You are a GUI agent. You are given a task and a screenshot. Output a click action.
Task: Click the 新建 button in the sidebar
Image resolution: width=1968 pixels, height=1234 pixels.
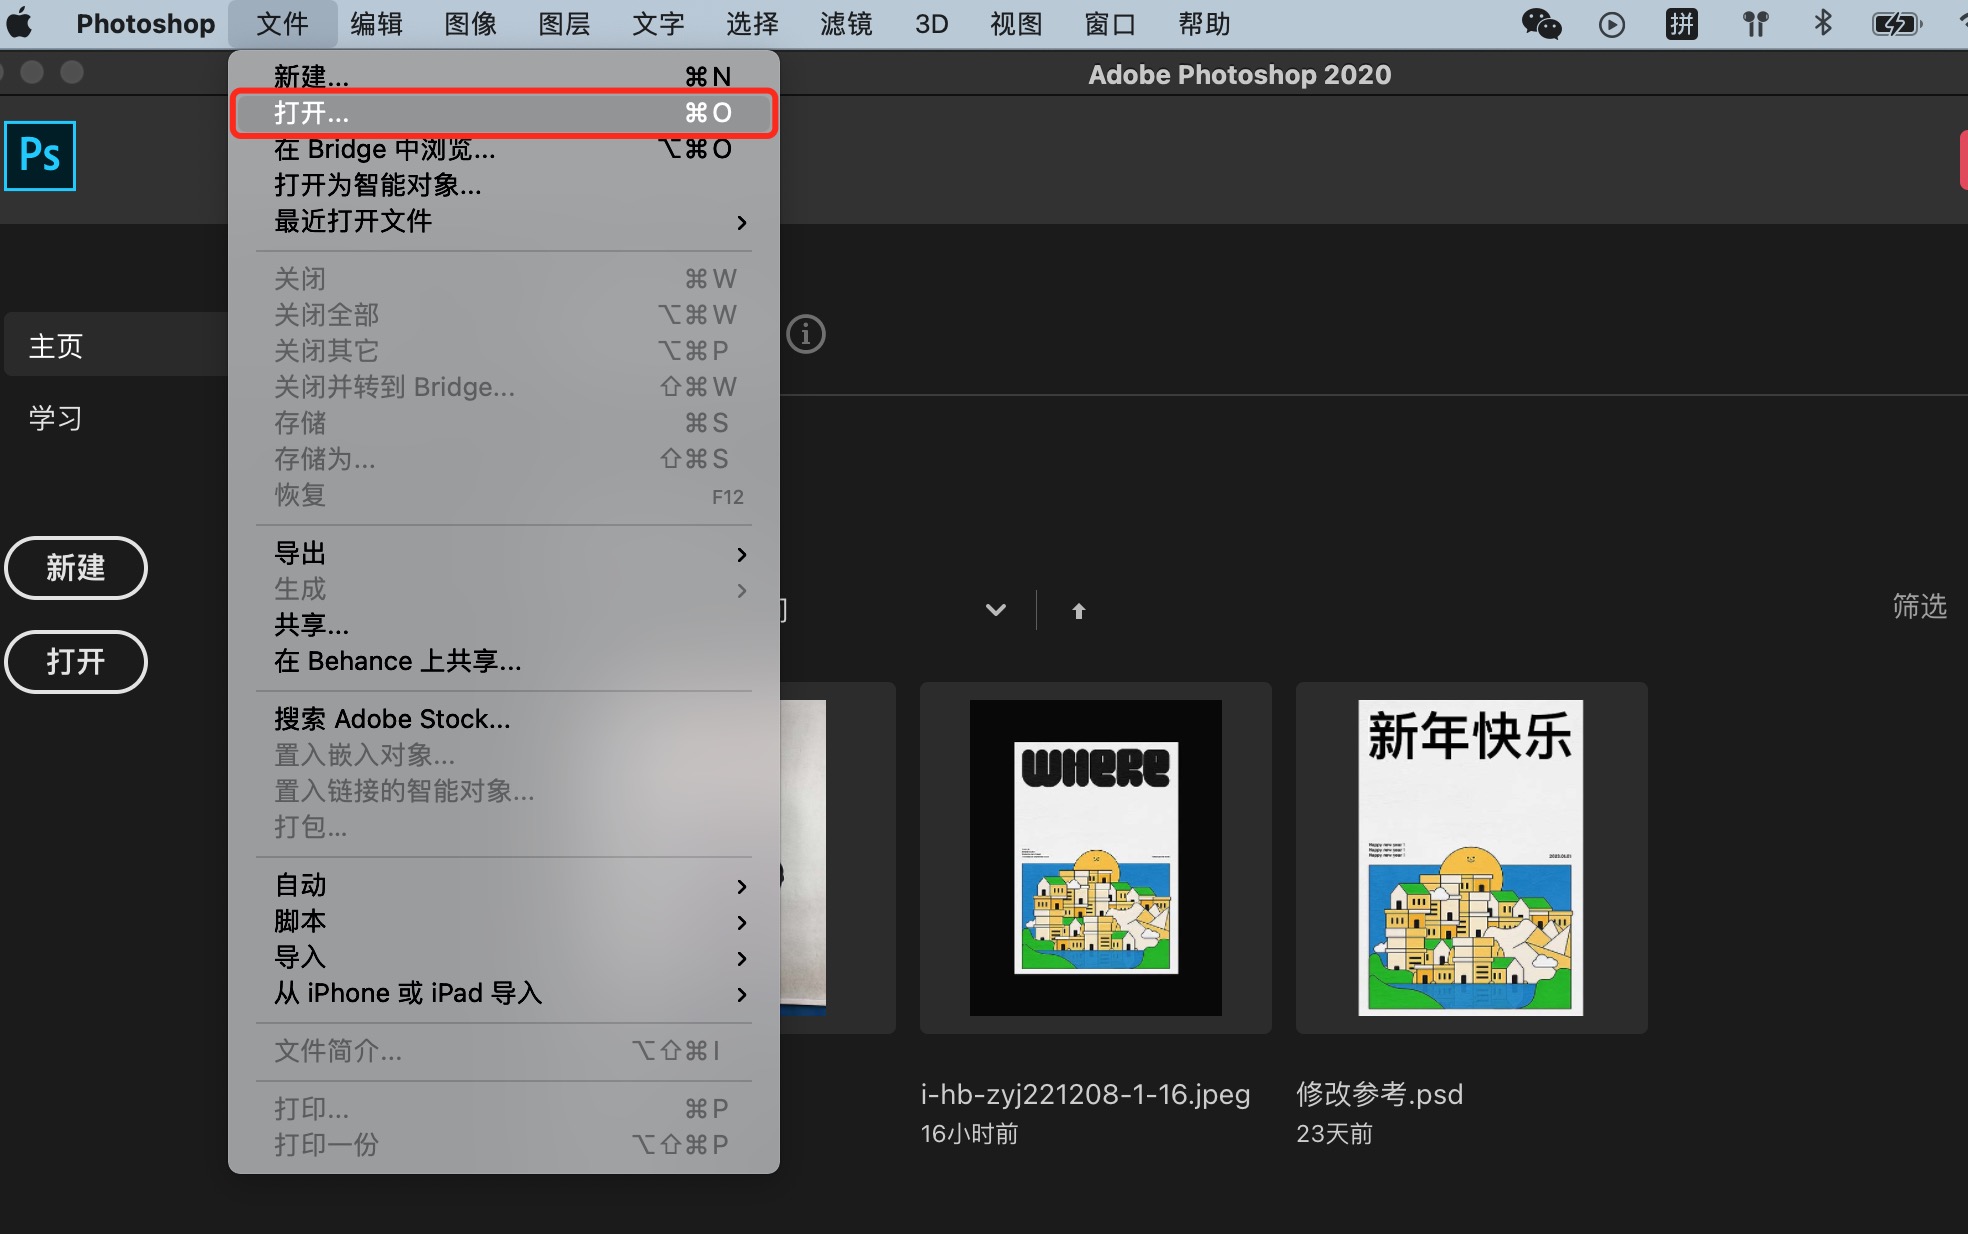click(x=76, y=568)
